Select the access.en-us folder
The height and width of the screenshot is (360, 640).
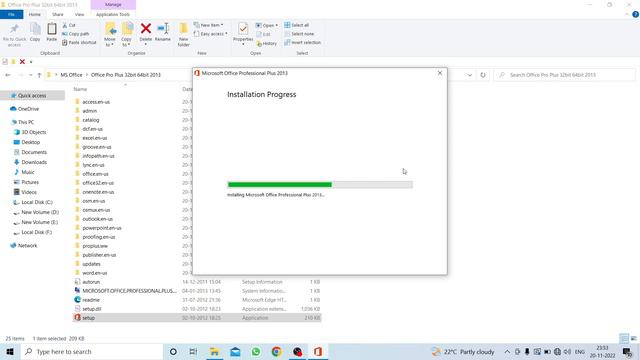pyautogui.click(x=96, y=102)
